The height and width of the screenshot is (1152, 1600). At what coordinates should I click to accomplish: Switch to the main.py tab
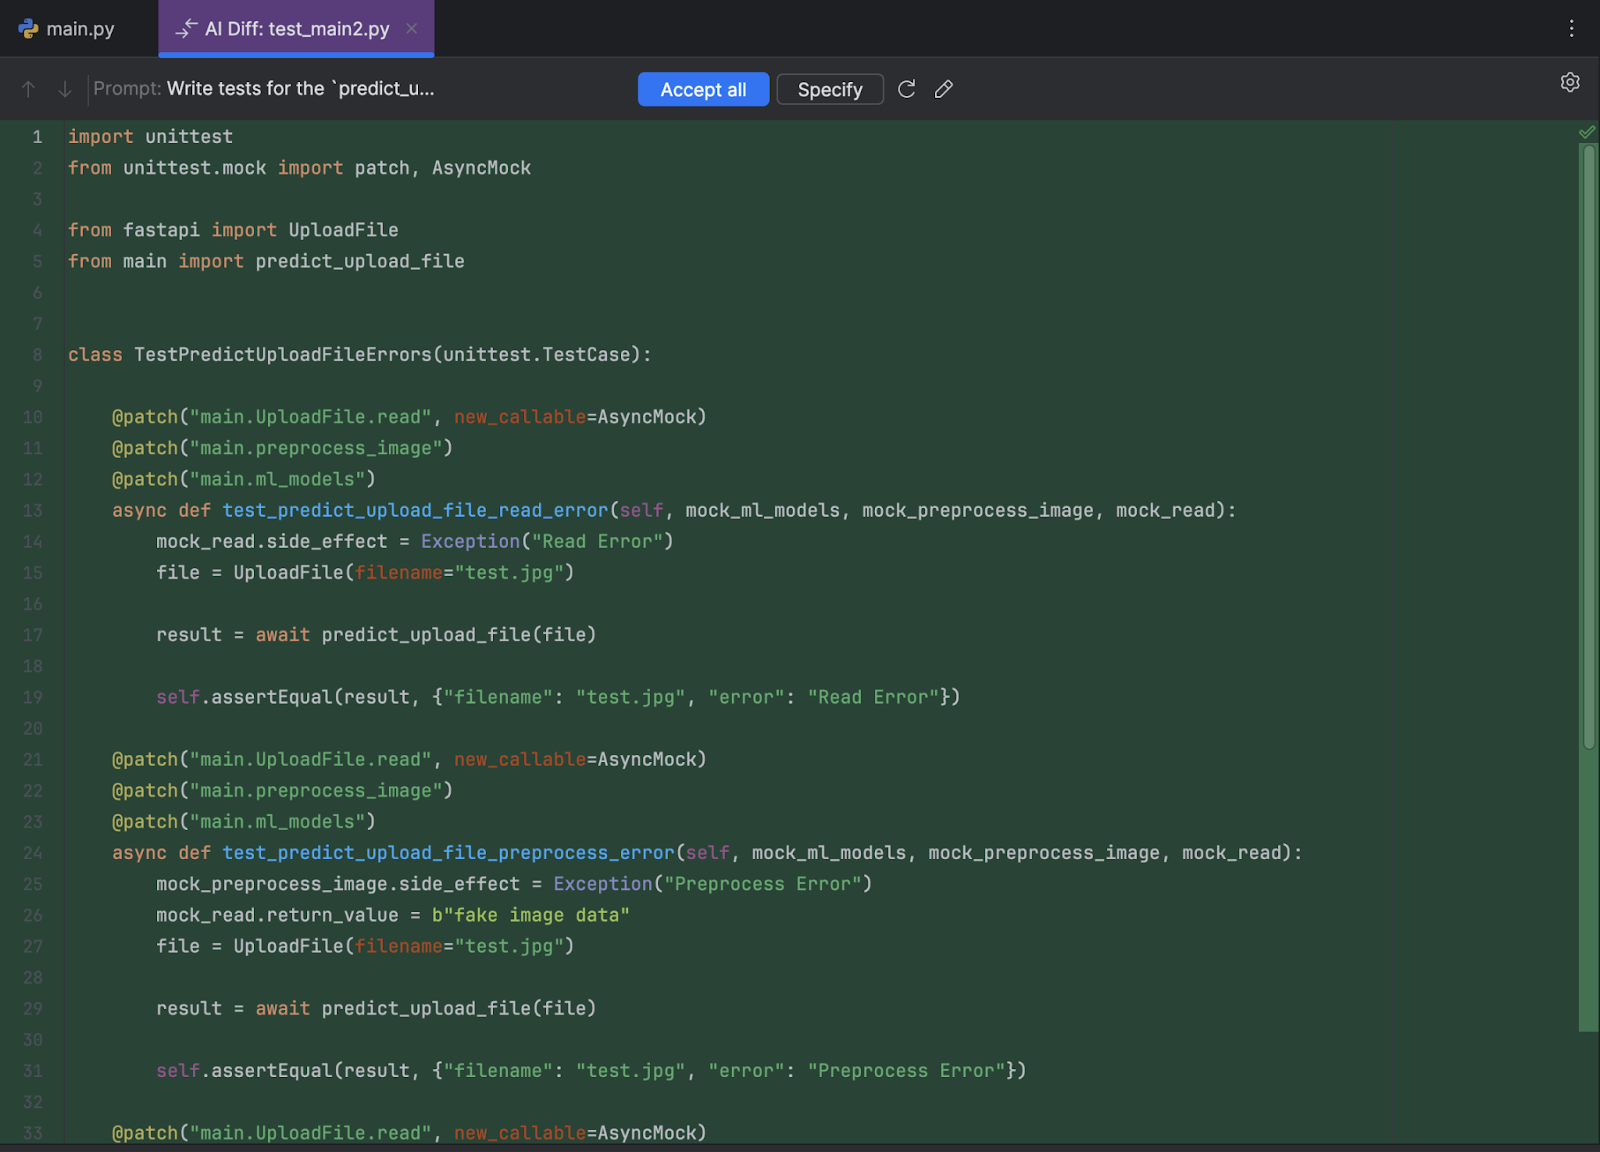click(x=67, y=29)
